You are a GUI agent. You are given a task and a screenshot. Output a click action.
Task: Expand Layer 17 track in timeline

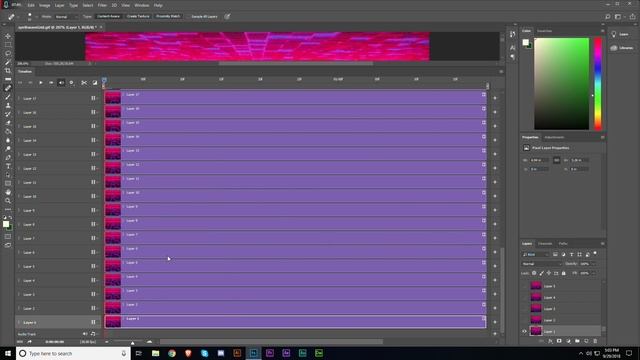tap(19, 98)
